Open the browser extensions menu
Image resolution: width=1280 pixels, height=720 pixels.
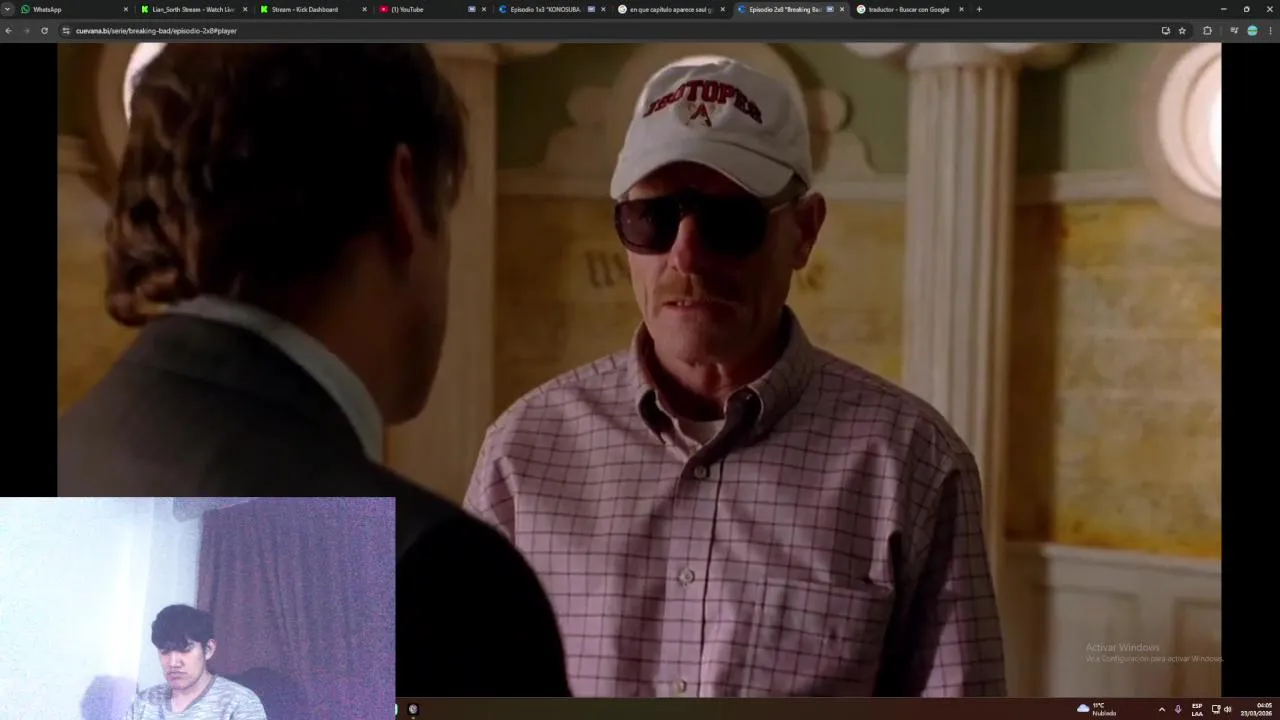1207,31
